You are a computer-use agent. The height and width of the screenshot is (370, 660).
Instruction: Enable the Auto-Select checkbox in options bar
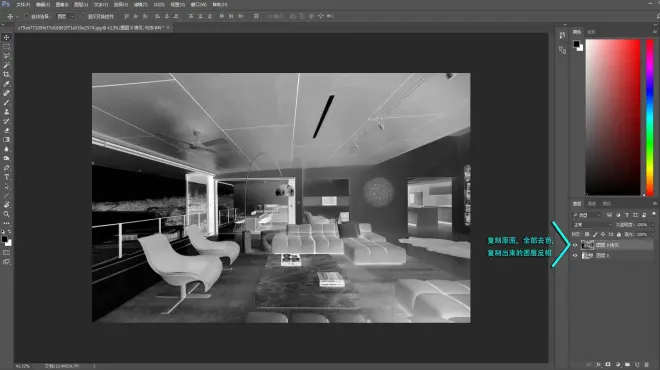[27, 16]
